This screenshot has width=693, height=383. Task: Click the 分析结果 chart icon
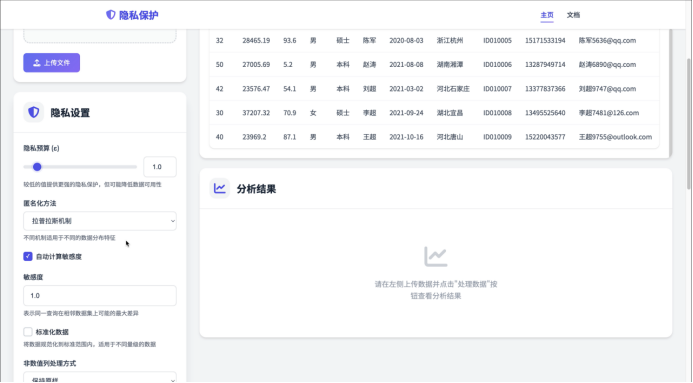click(220, 189)
